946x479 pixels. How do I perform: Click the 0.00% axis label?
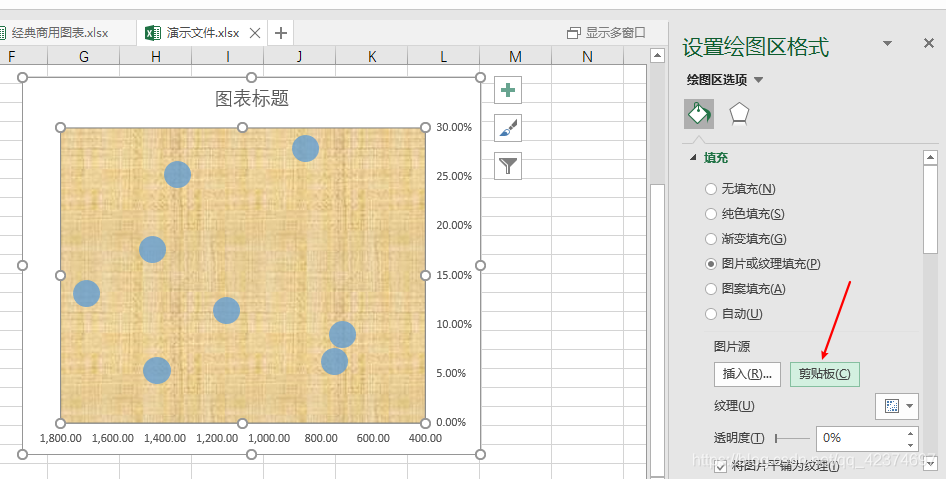click(x=451, y=422)
